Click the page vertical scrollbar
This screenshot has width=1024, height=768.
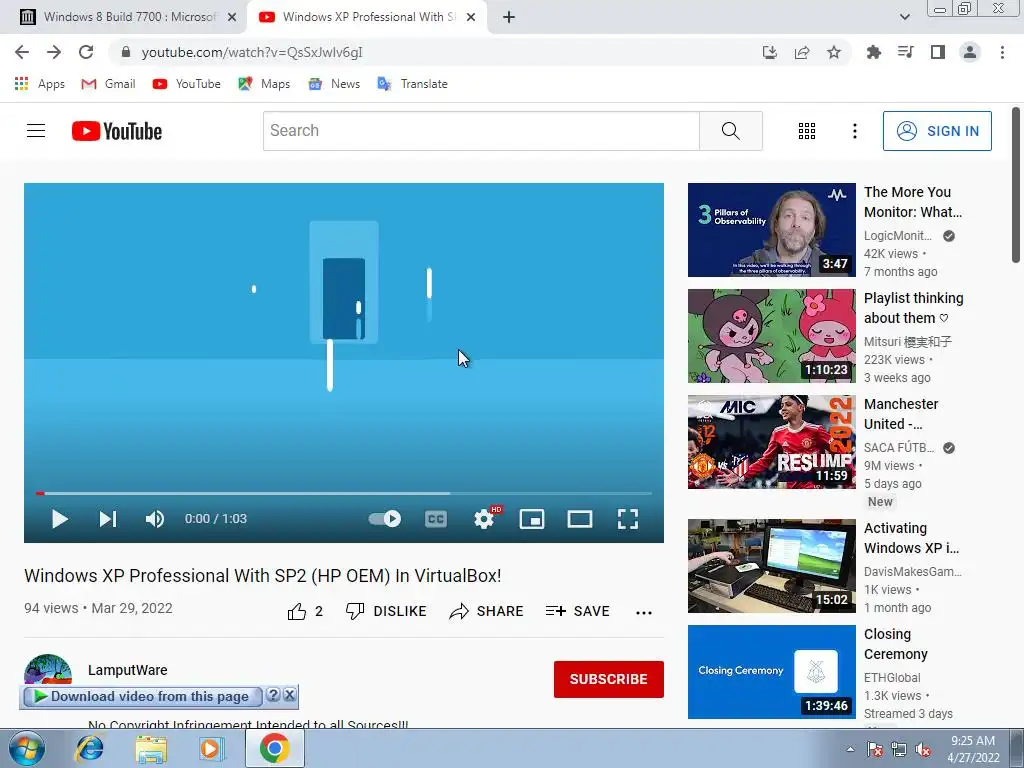pos(1016,185)
